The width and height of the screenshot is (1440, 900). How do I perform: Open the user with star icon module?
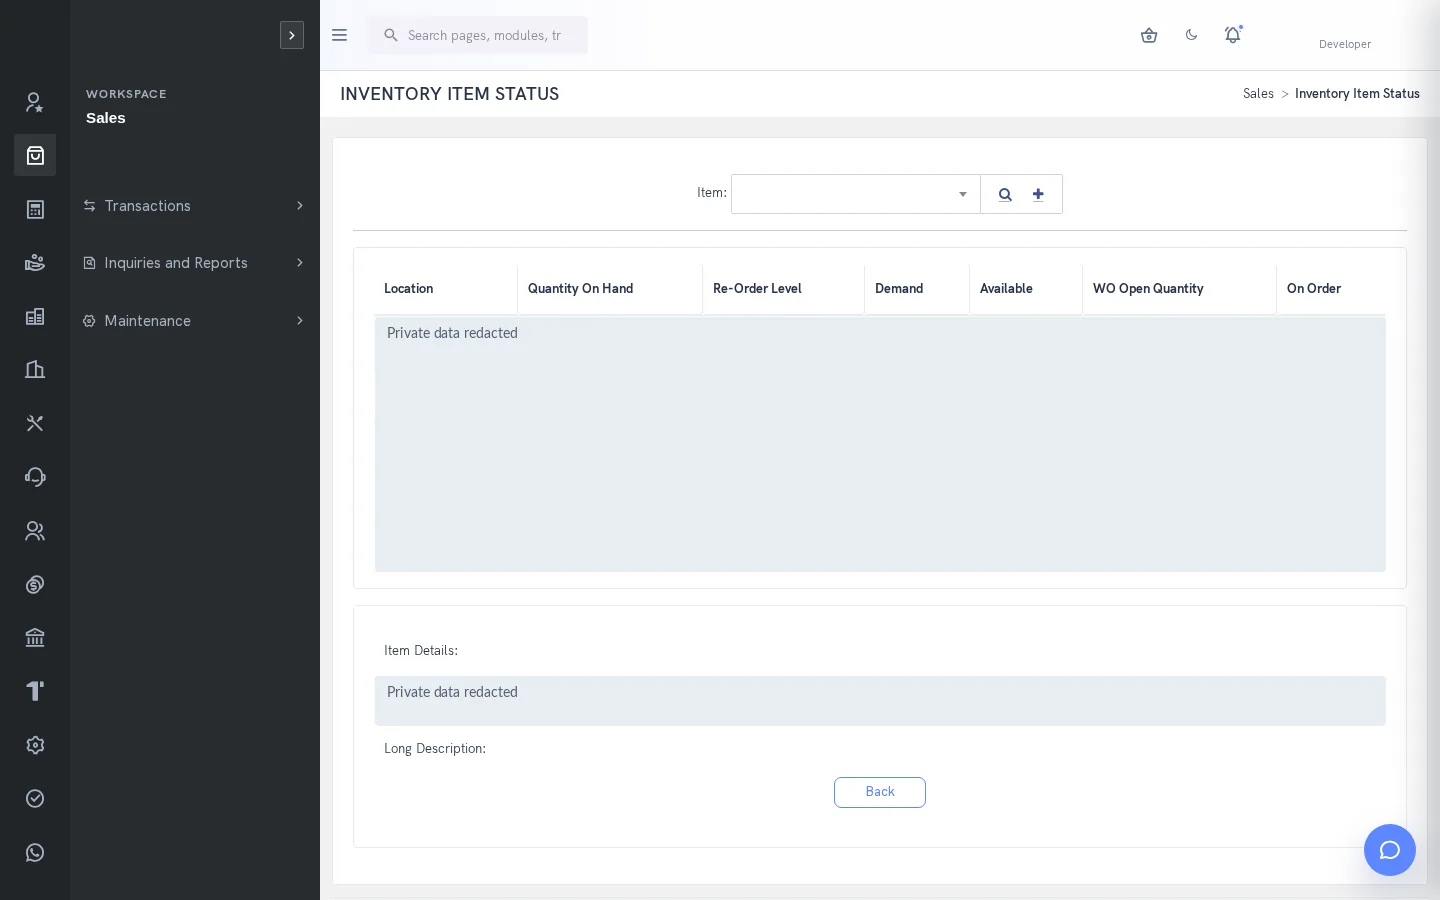[35, 102]
